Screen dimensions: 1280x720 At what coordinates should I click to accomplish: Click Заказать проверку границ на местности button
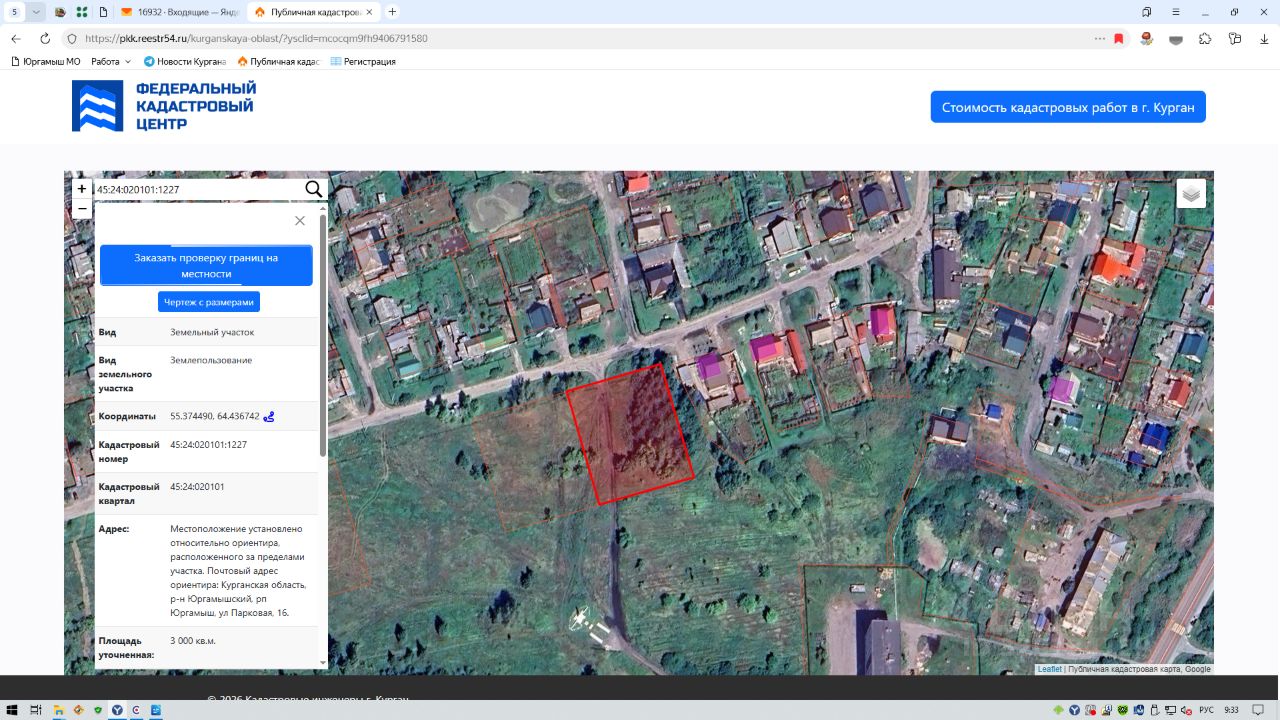(x=206, y=265)
